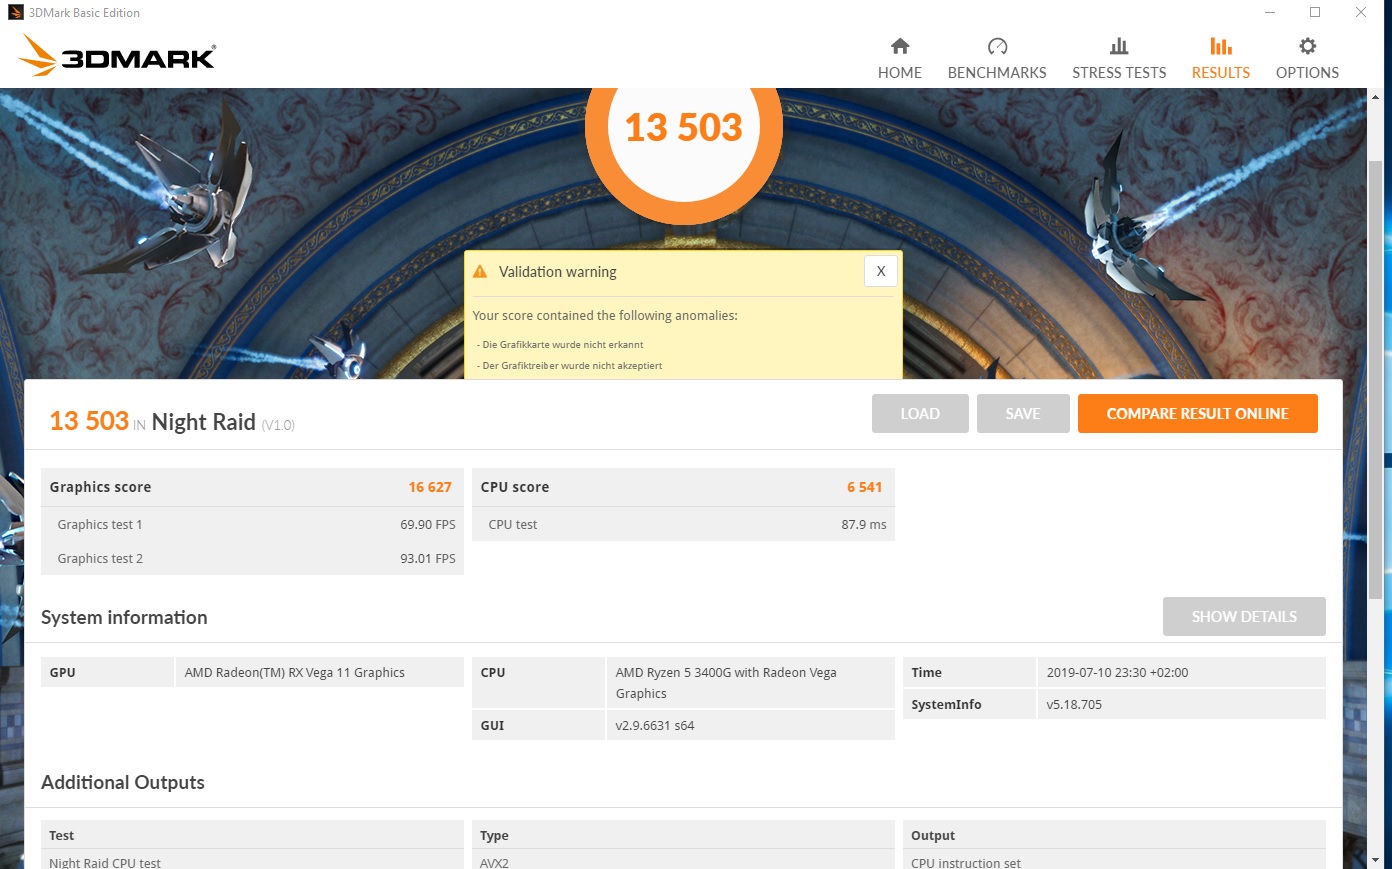
Task: Click the Type column header
Action: tap(494, 835)
